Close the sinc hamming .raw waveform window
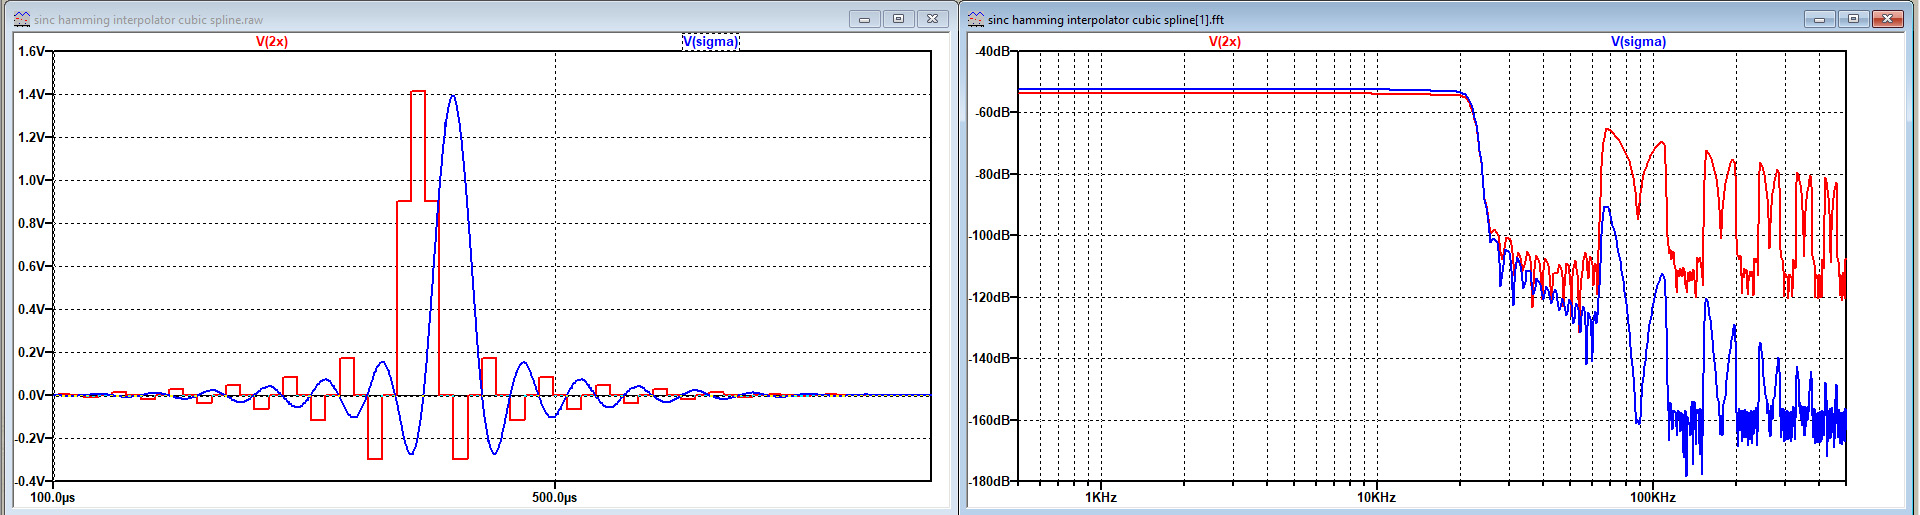 point(932,19)
